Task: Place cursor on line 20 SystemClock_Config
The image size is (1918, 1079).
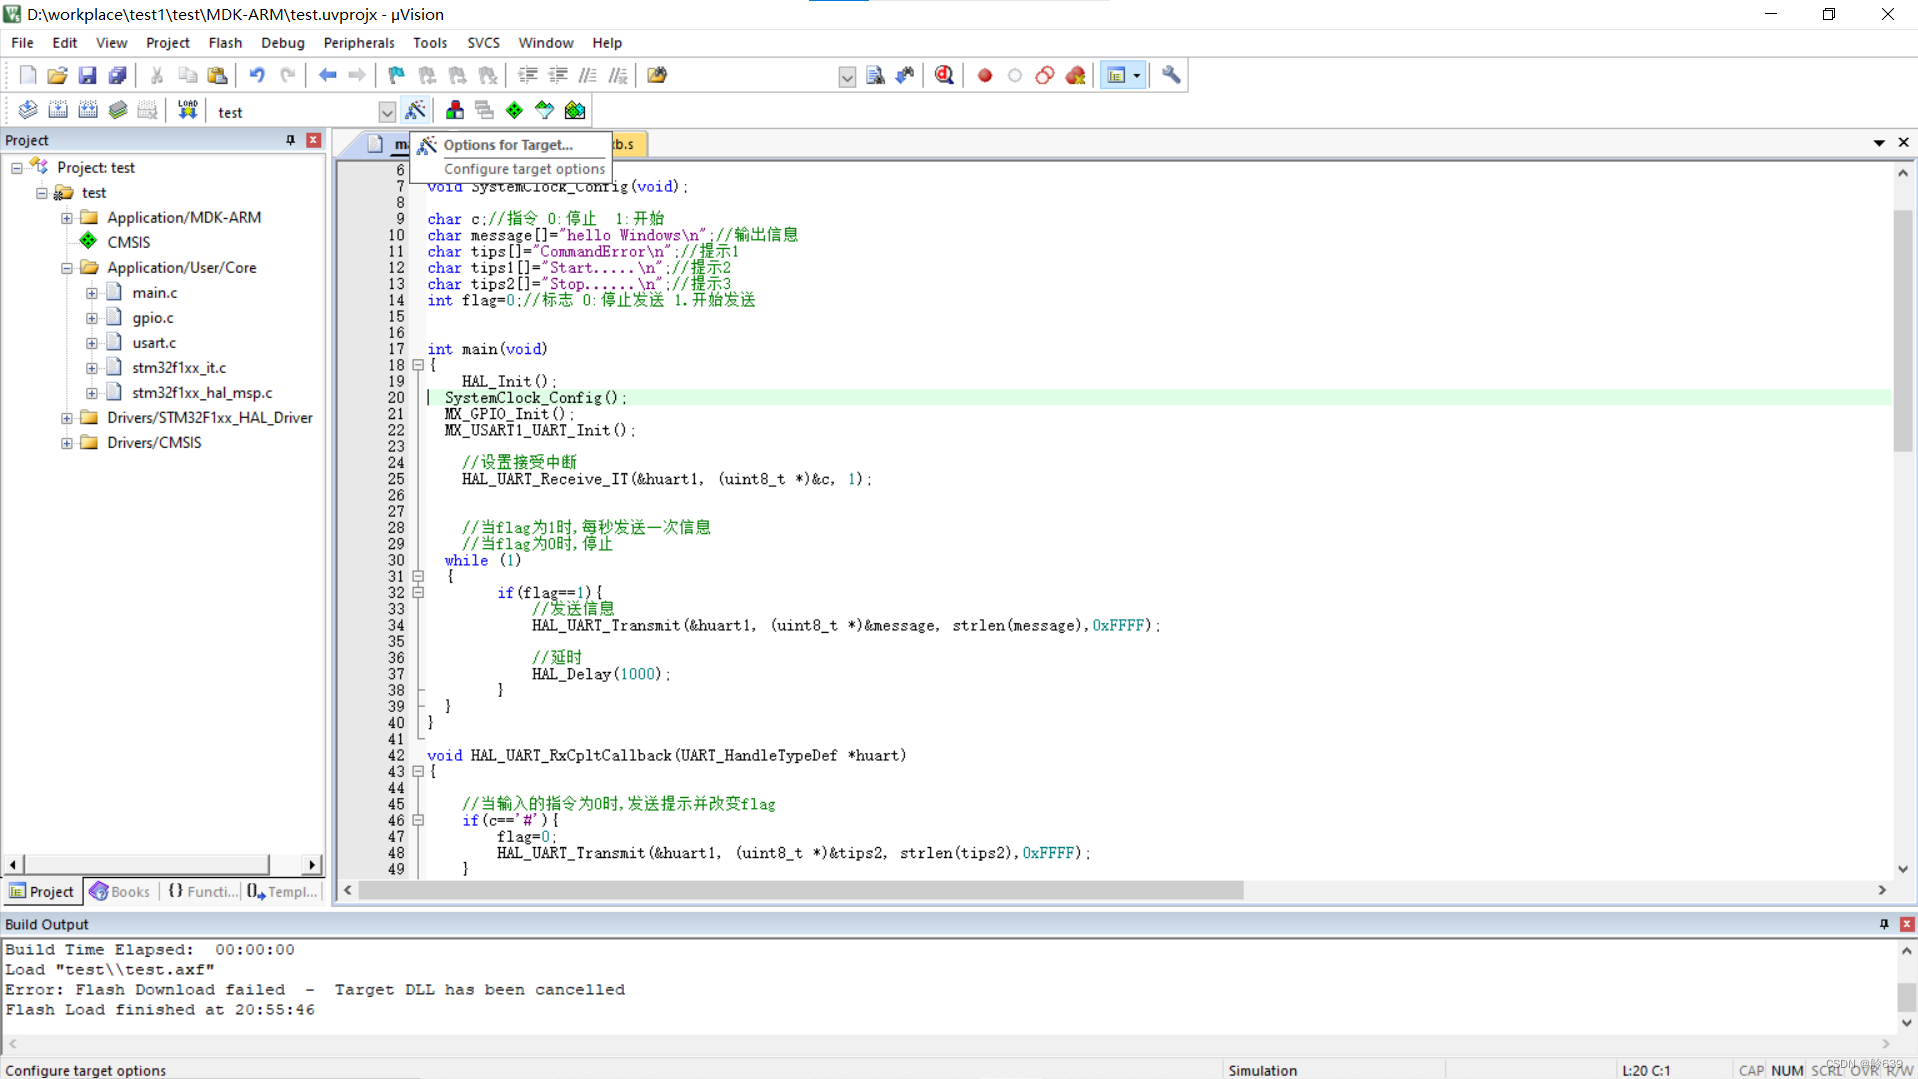Action: (535, 398)
